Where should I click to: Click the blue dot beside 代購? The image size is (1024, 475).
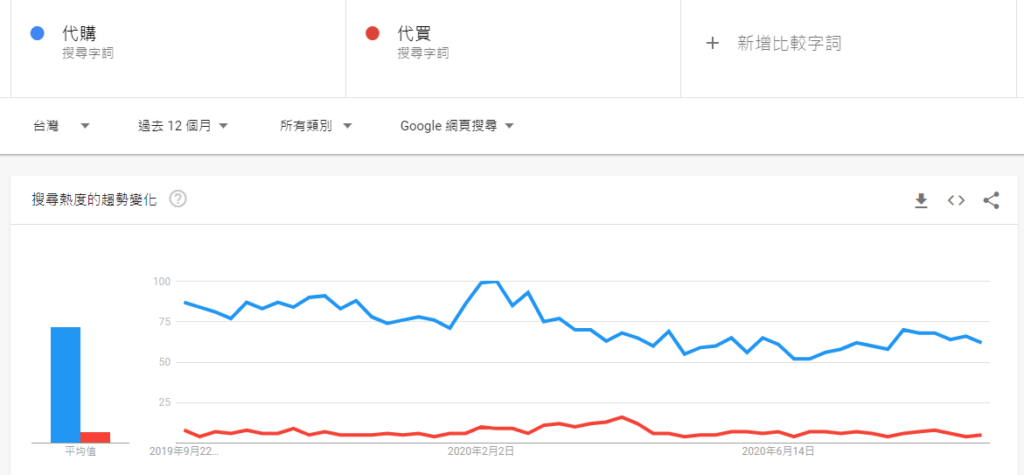37,34
